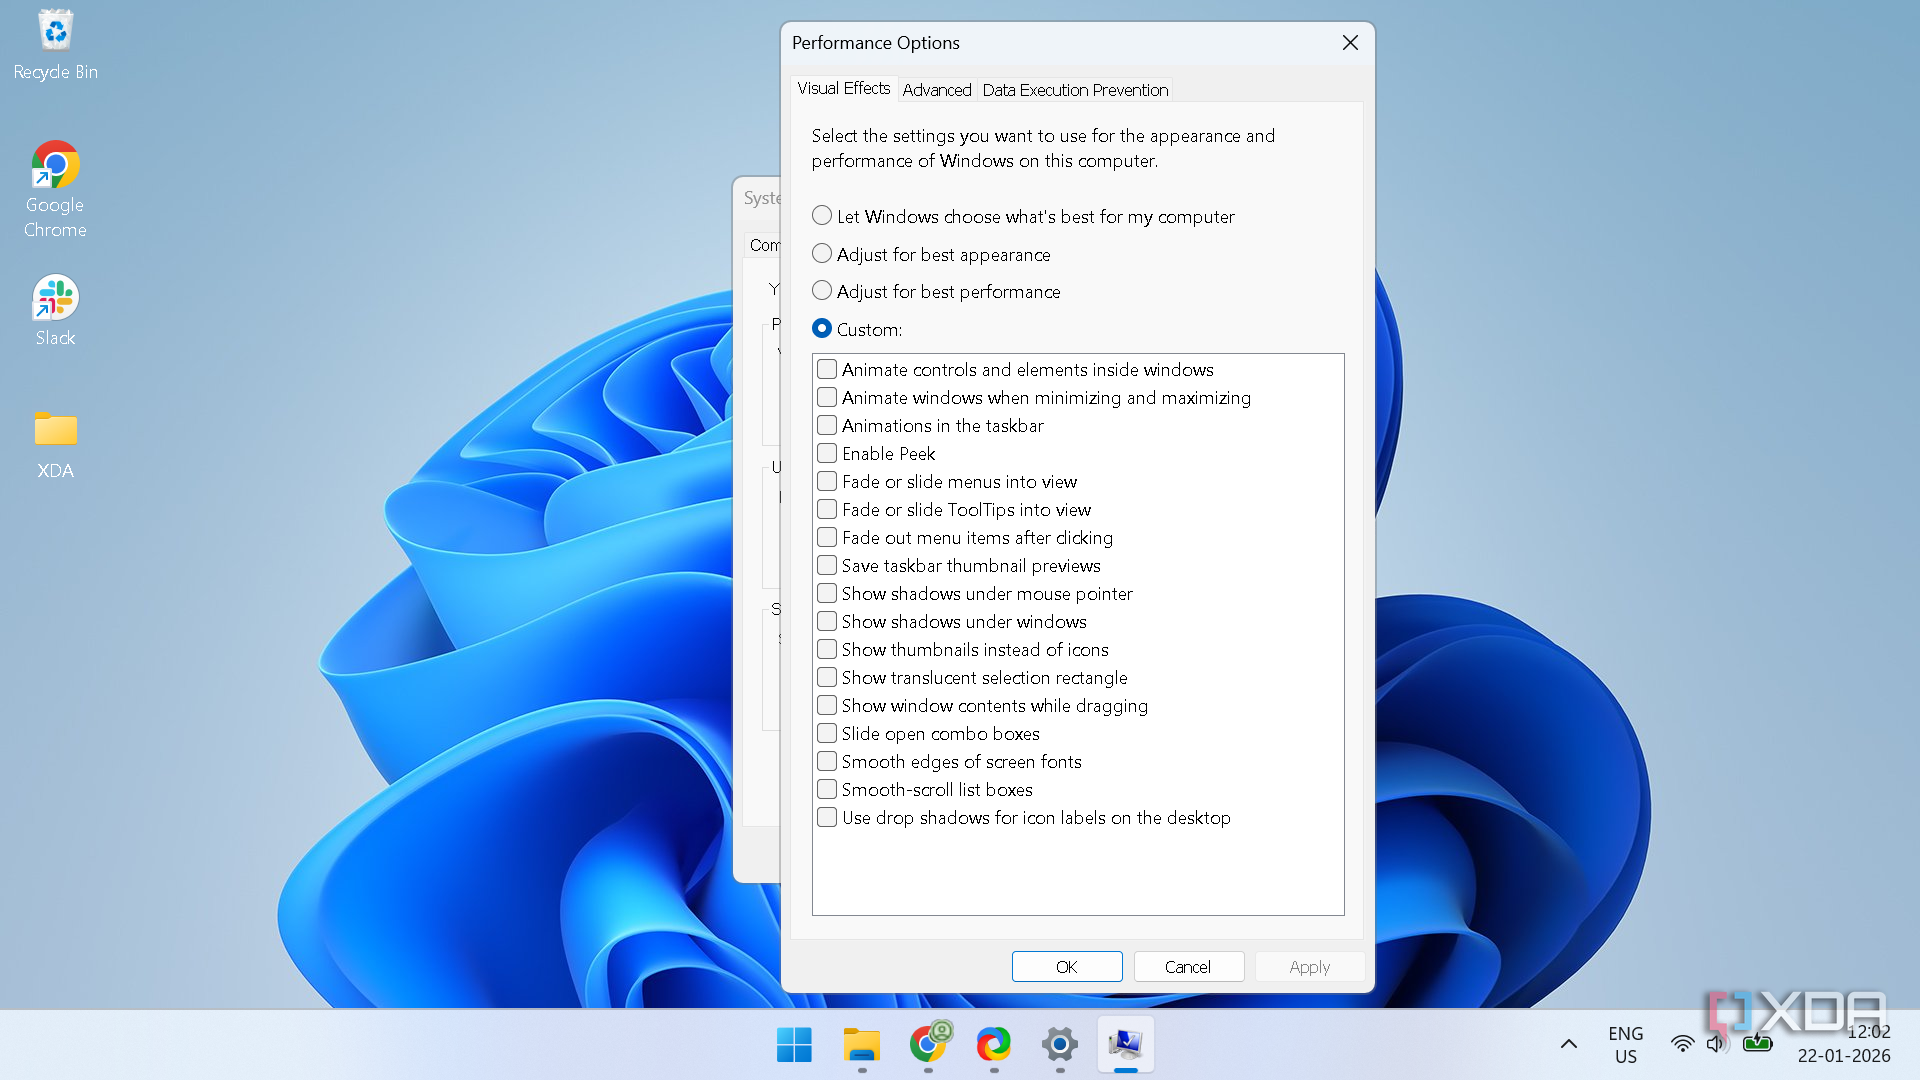Image resolution: width=1920 pixels, height=1080 pixels.
Task: Select the Custom radio option
Action: [x=857, y=329]
